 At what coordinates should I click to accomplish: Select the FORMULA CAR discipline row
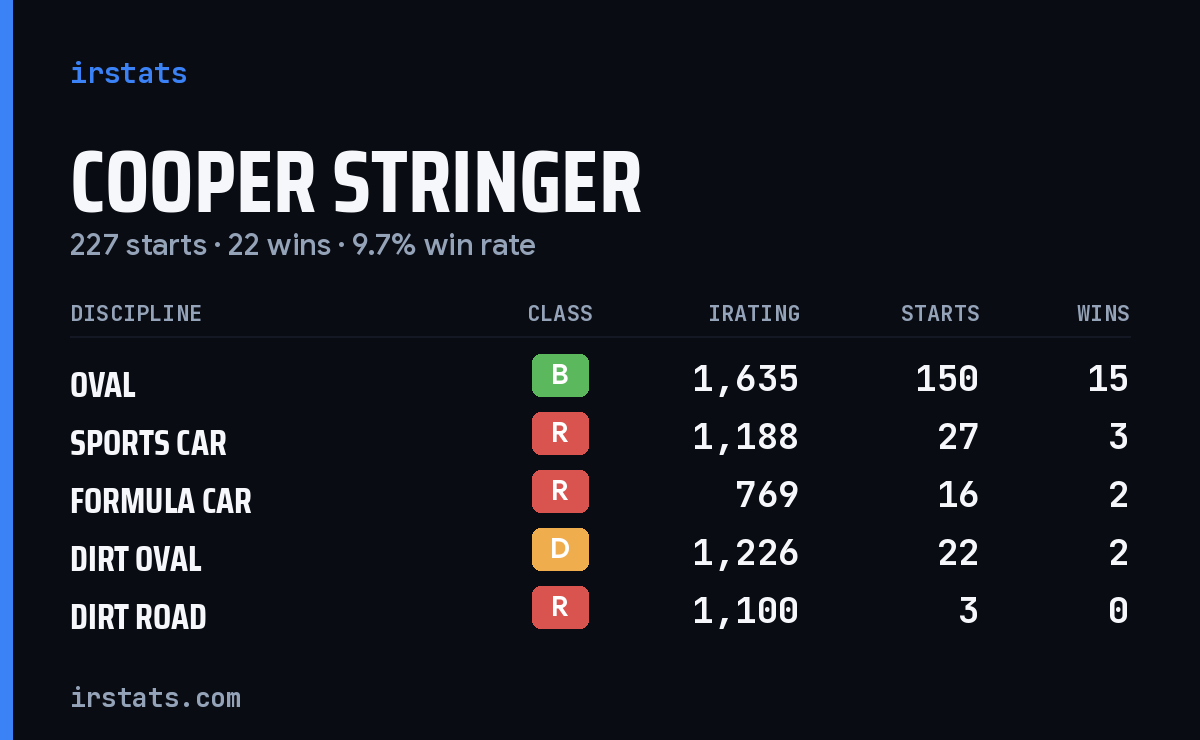600,495
